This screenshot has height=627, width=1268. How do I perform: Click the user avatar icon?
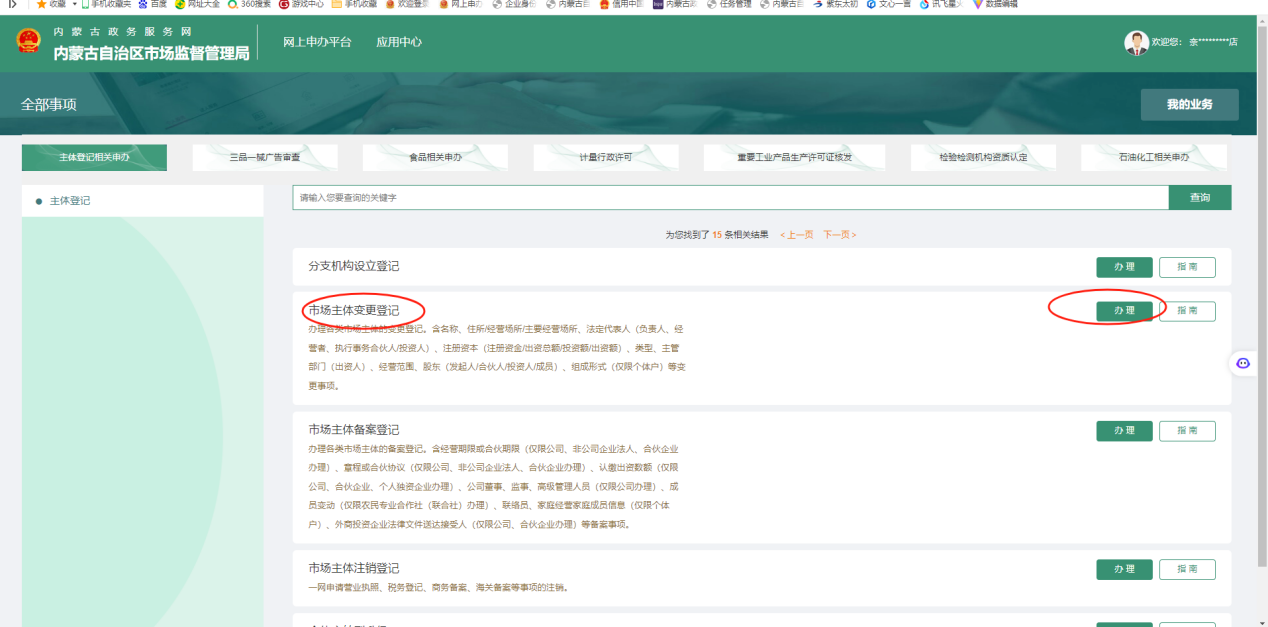click(1136, 42)
